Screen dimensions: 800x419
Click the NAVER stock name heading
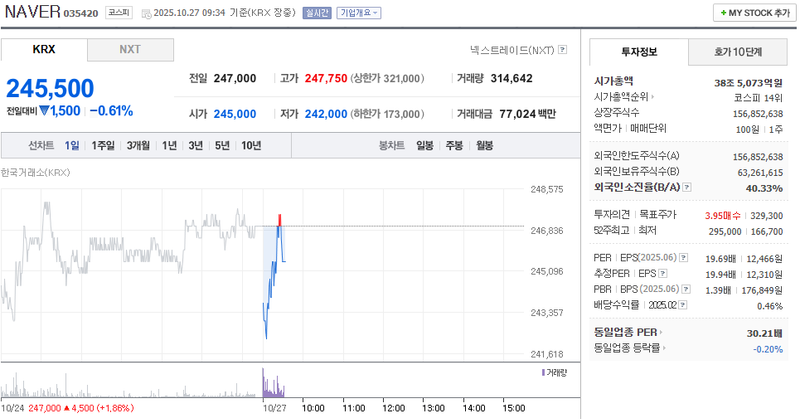(33, 12)
